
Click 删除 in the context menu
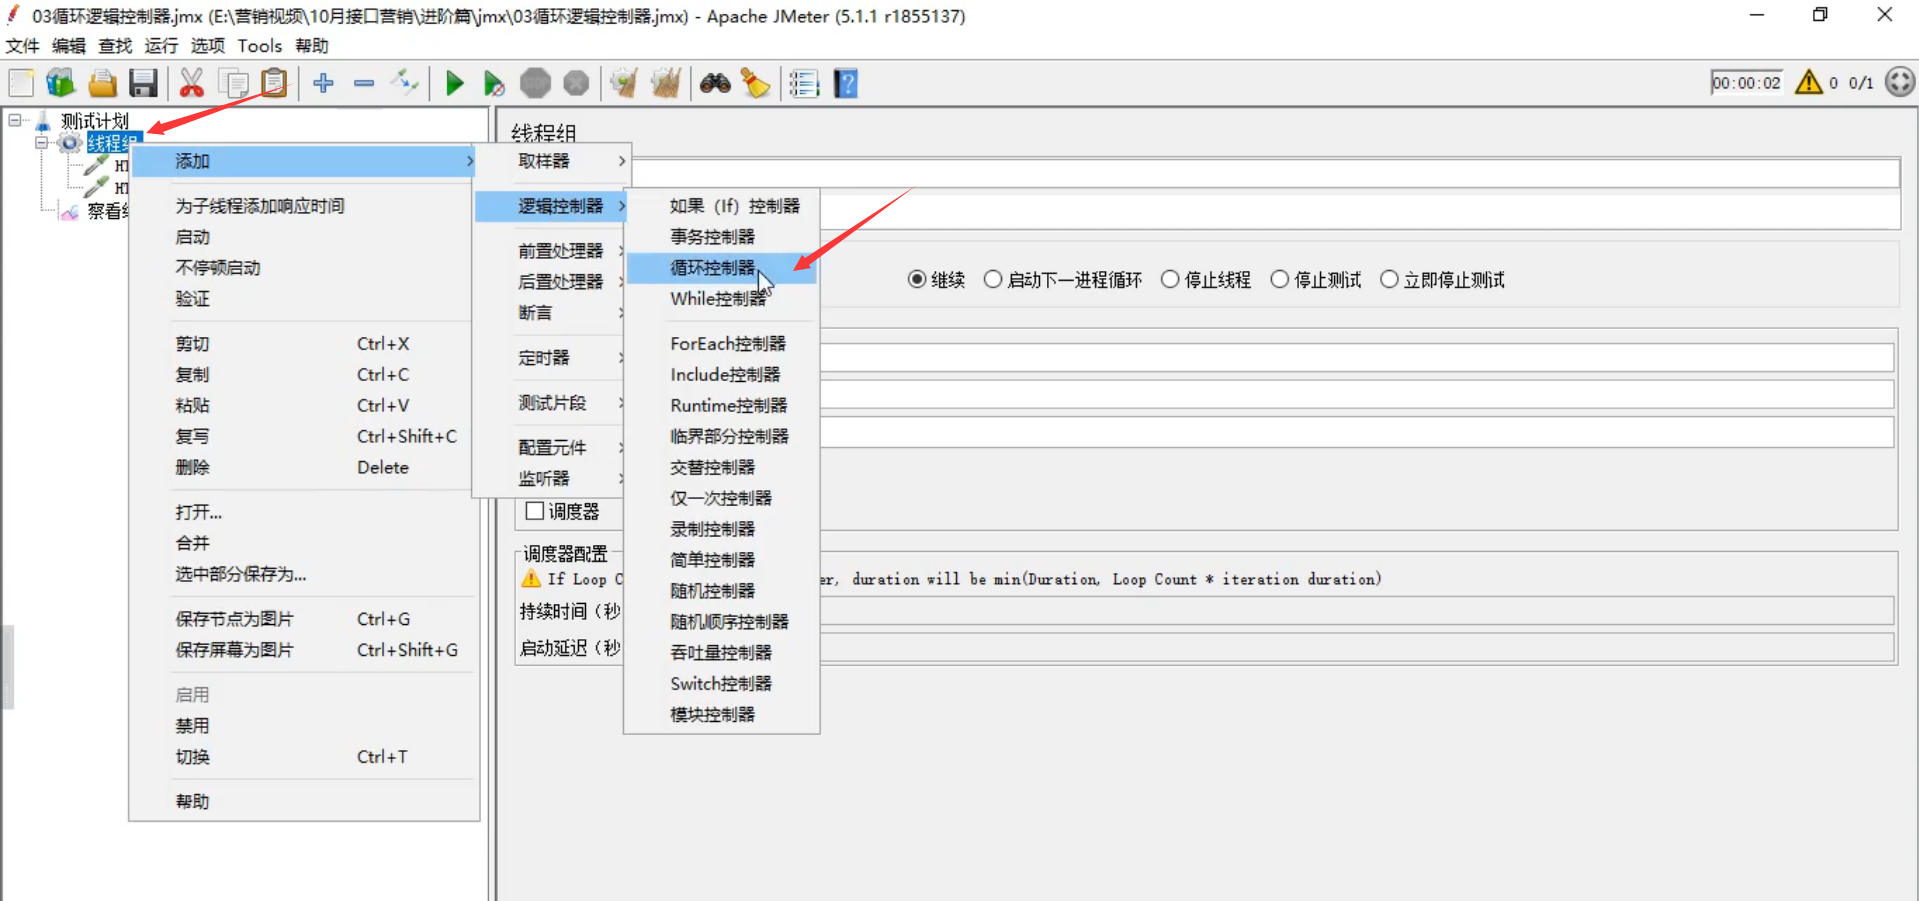304,468
